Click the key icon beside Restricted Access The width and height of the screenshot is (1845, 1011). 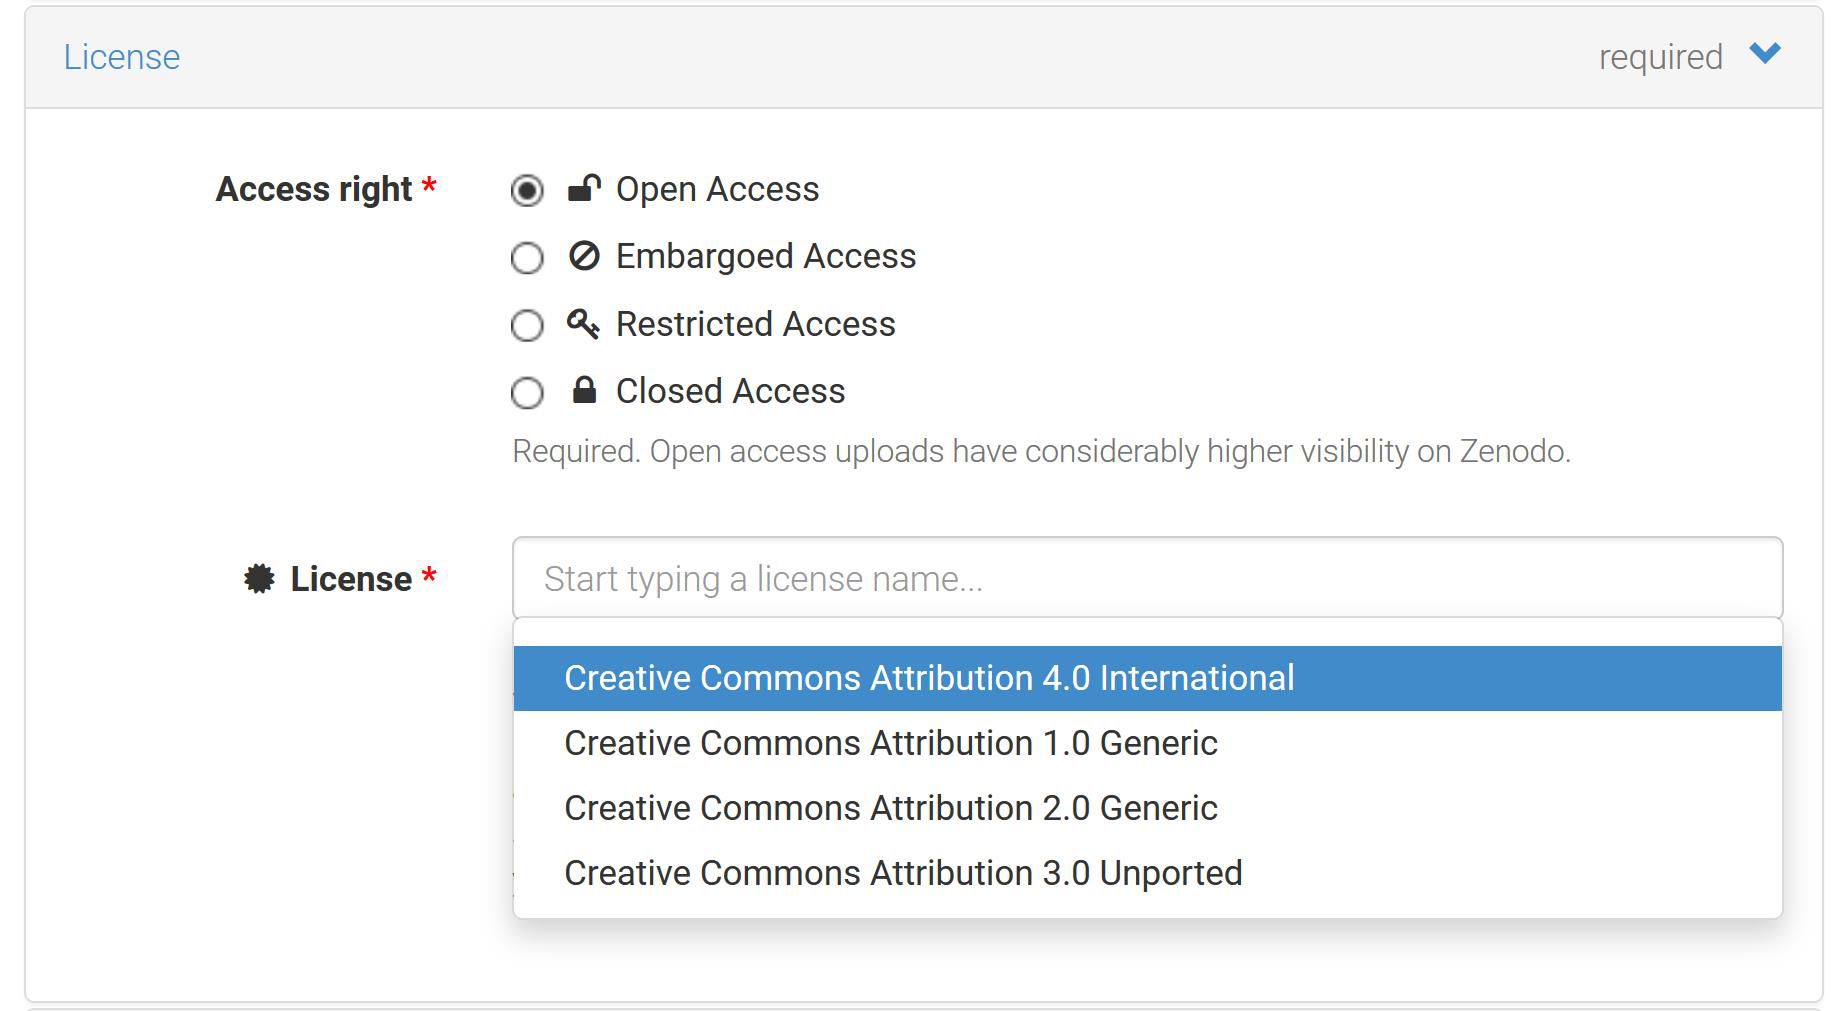click(x=583, y=324)
